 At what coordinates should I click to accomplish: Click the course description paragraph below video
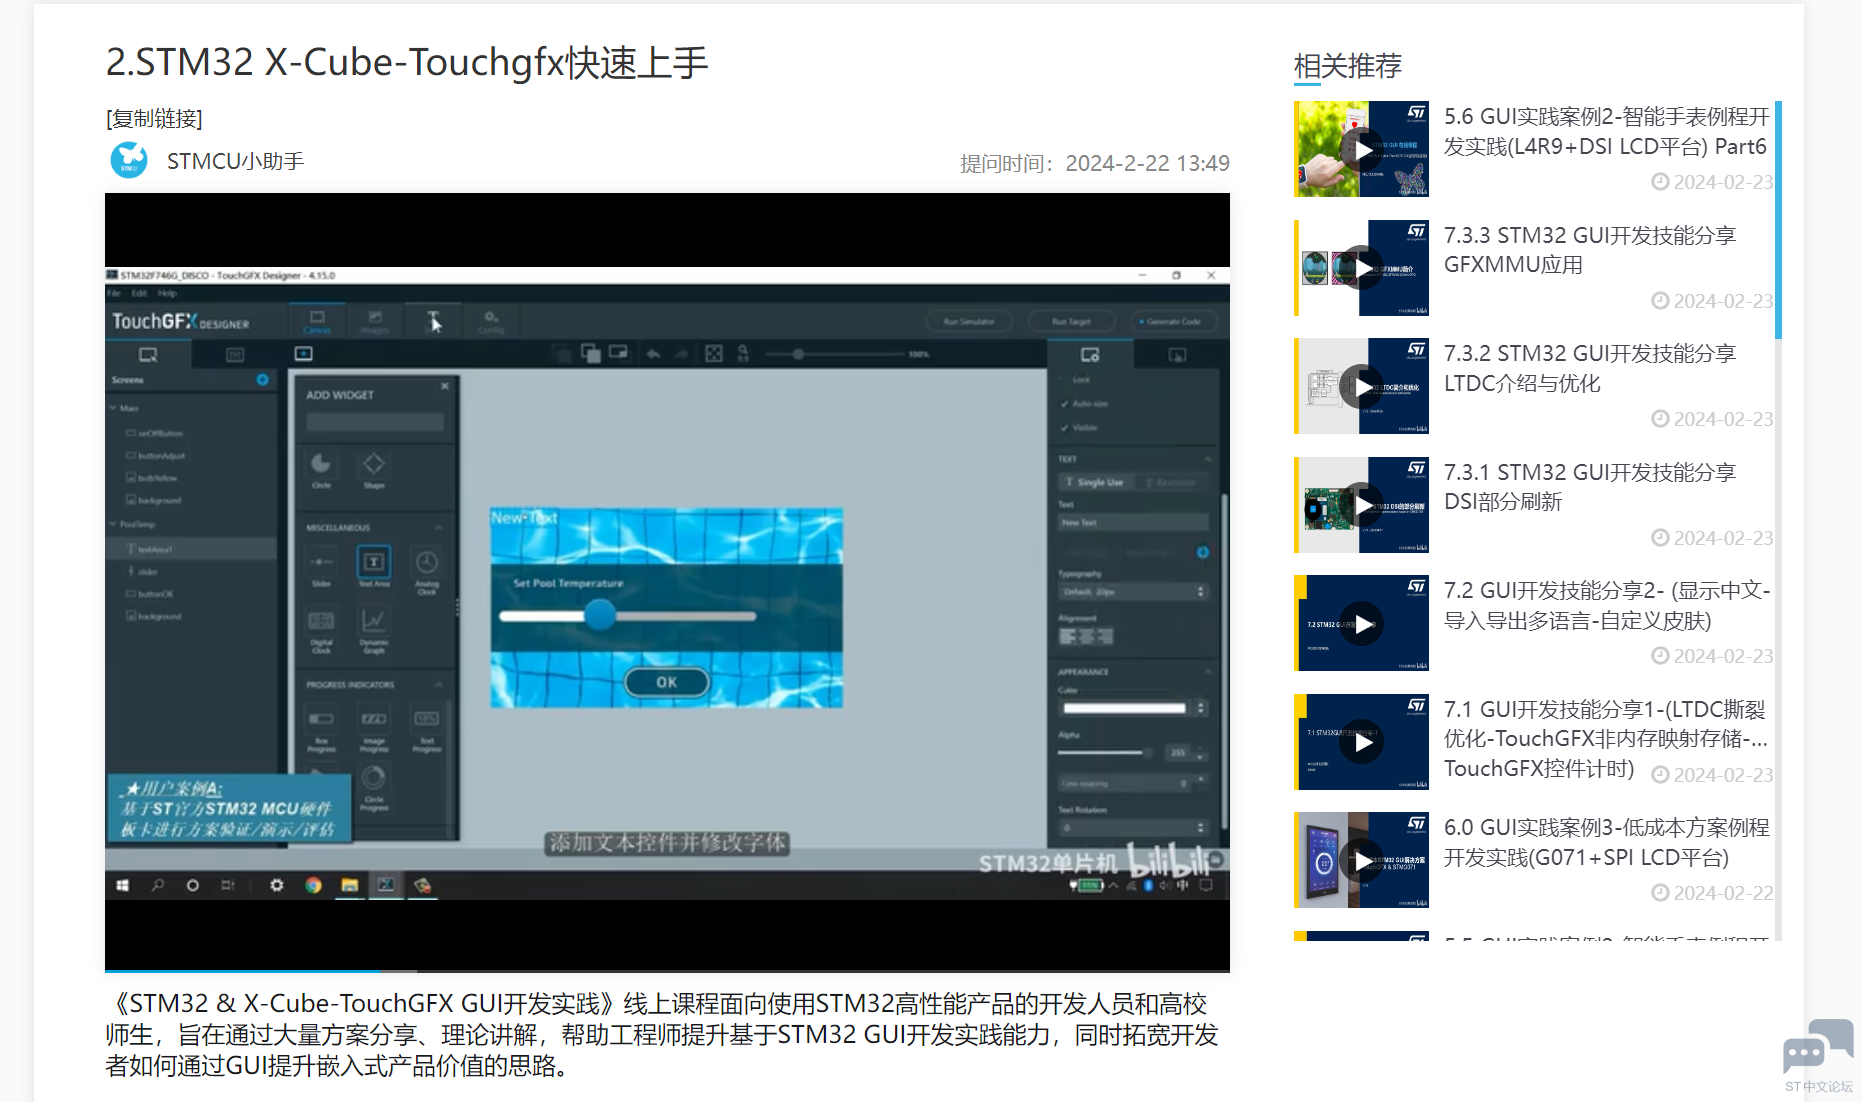tap(662, 1035)
